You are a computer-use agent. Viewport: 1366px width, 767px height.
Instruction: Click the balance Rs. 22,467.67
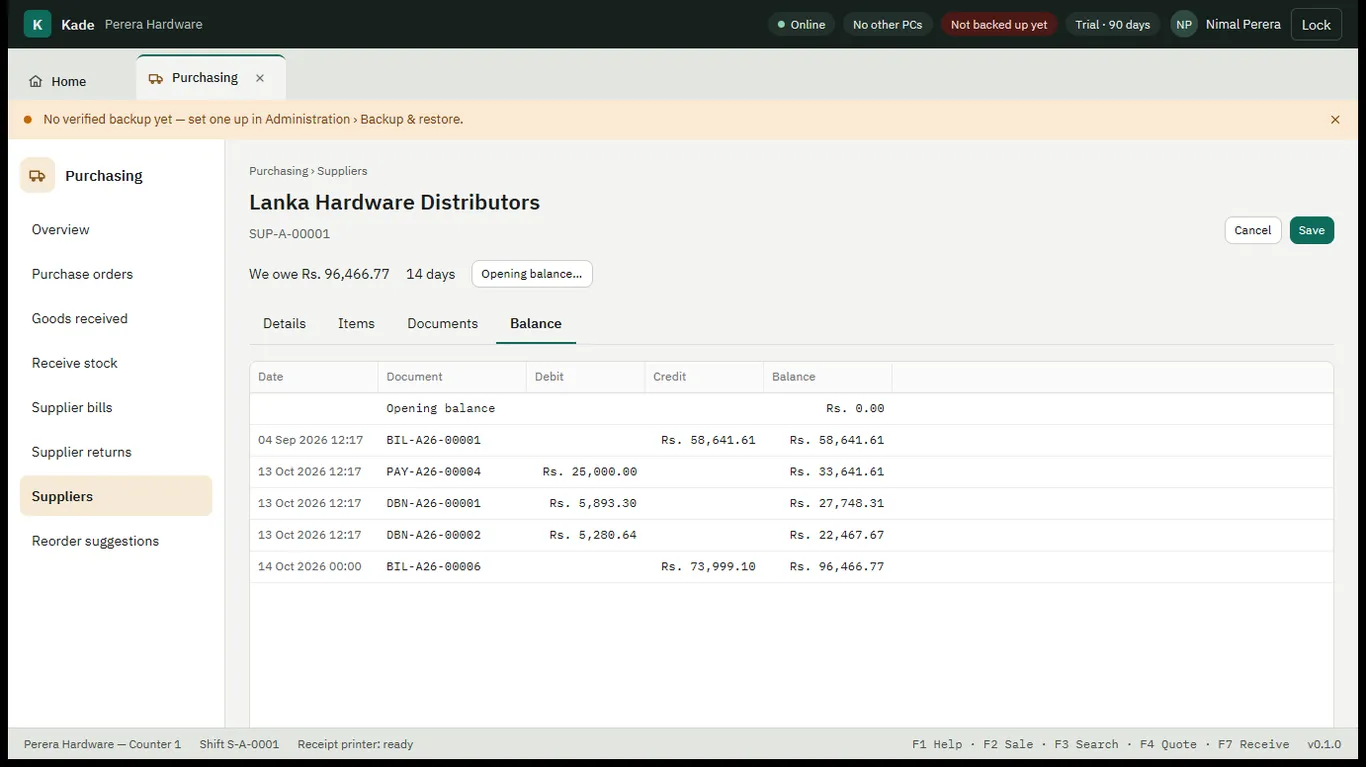[x=837, y=535]
